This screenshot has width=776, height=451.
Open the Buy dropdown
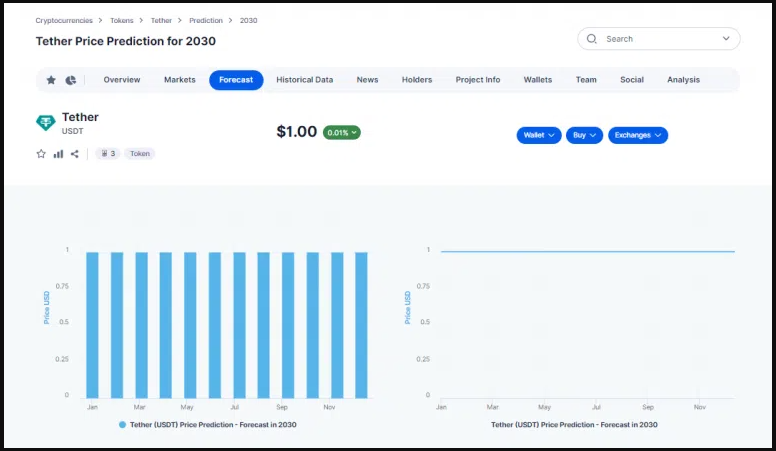pos(584,135)
